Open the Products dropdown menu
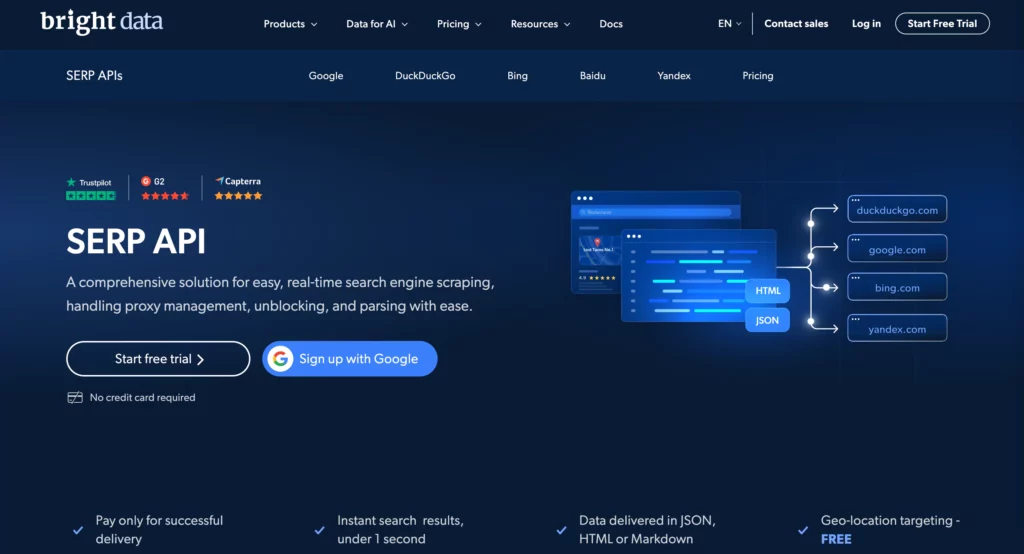 coord(290,24)
